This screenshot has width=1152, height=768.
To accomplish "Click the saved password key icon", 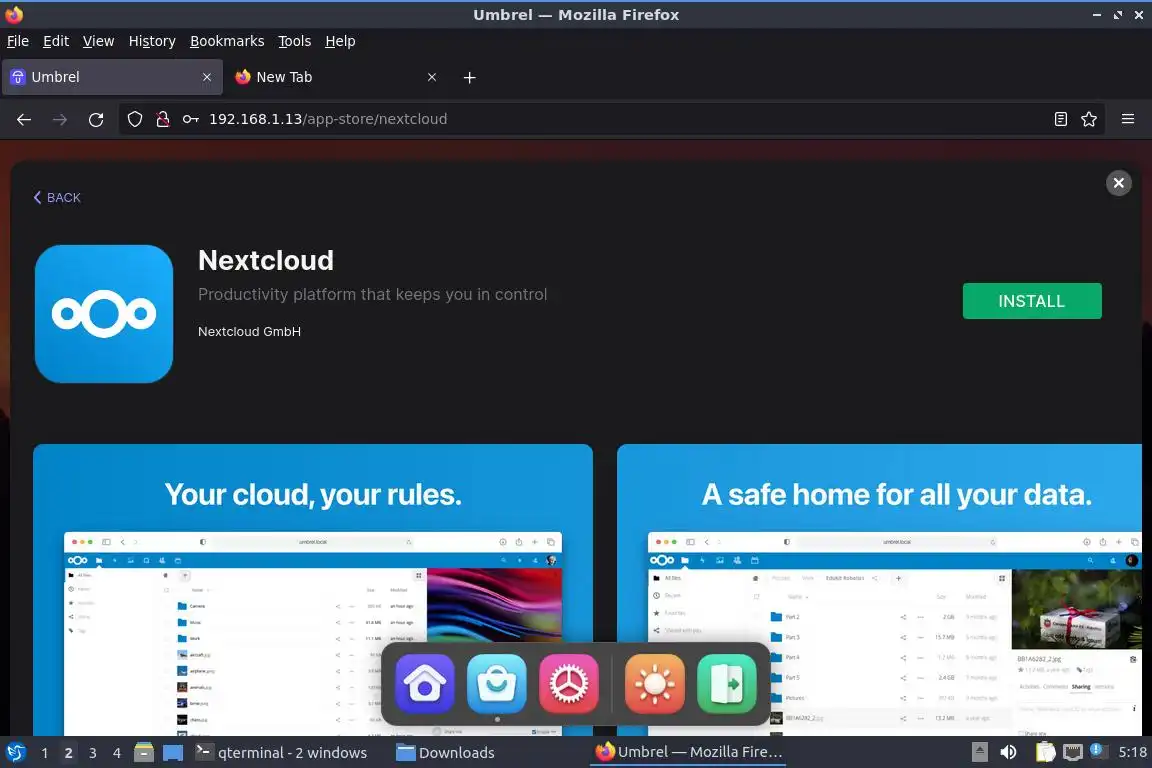I will (x=190, y=119).
